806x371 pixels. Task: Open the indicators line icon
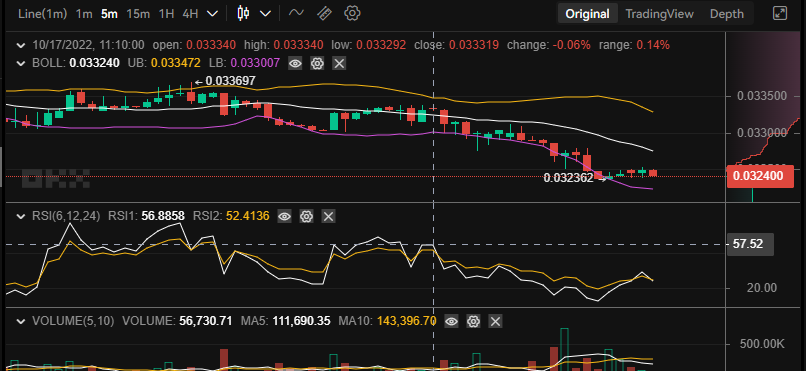[296, 13]
